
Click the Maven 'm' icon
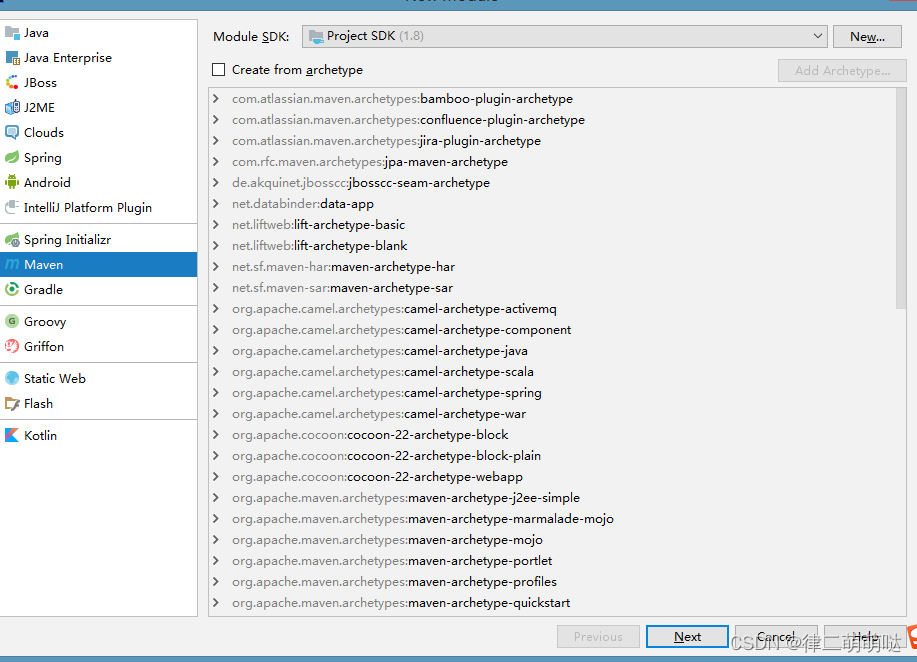pyautogui.click(x=12, y=265)
